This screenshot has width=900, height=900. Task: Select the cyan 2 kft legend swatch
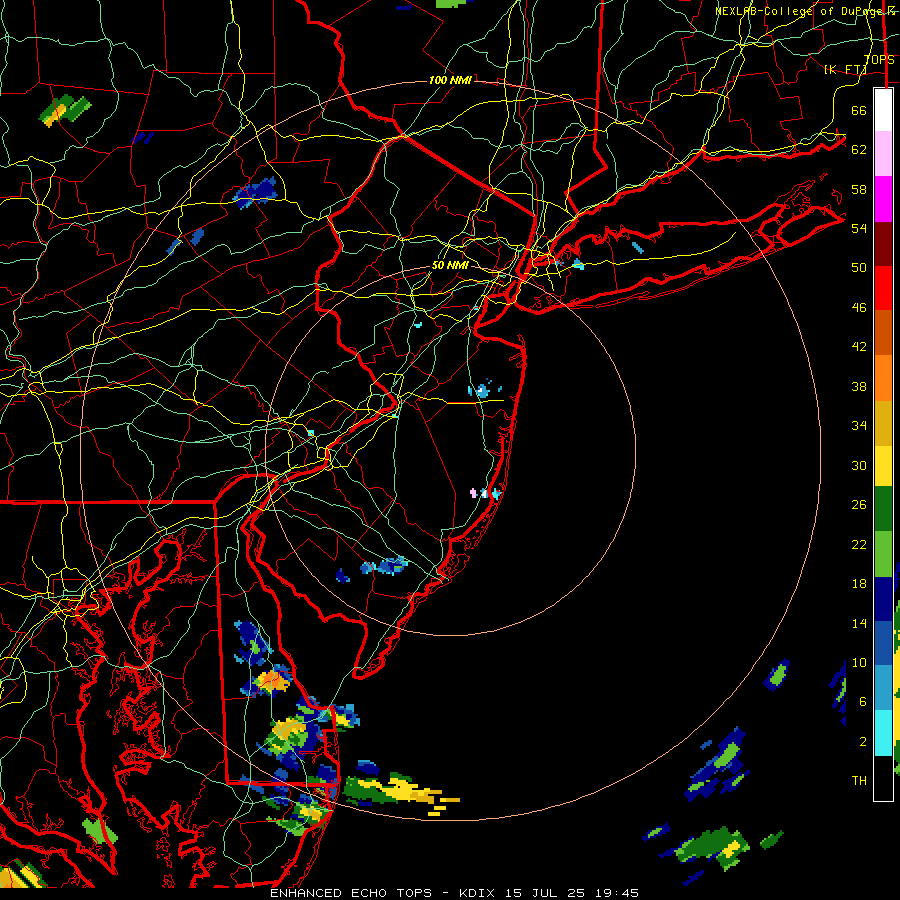pyautogui.click(x=883, y=733)
